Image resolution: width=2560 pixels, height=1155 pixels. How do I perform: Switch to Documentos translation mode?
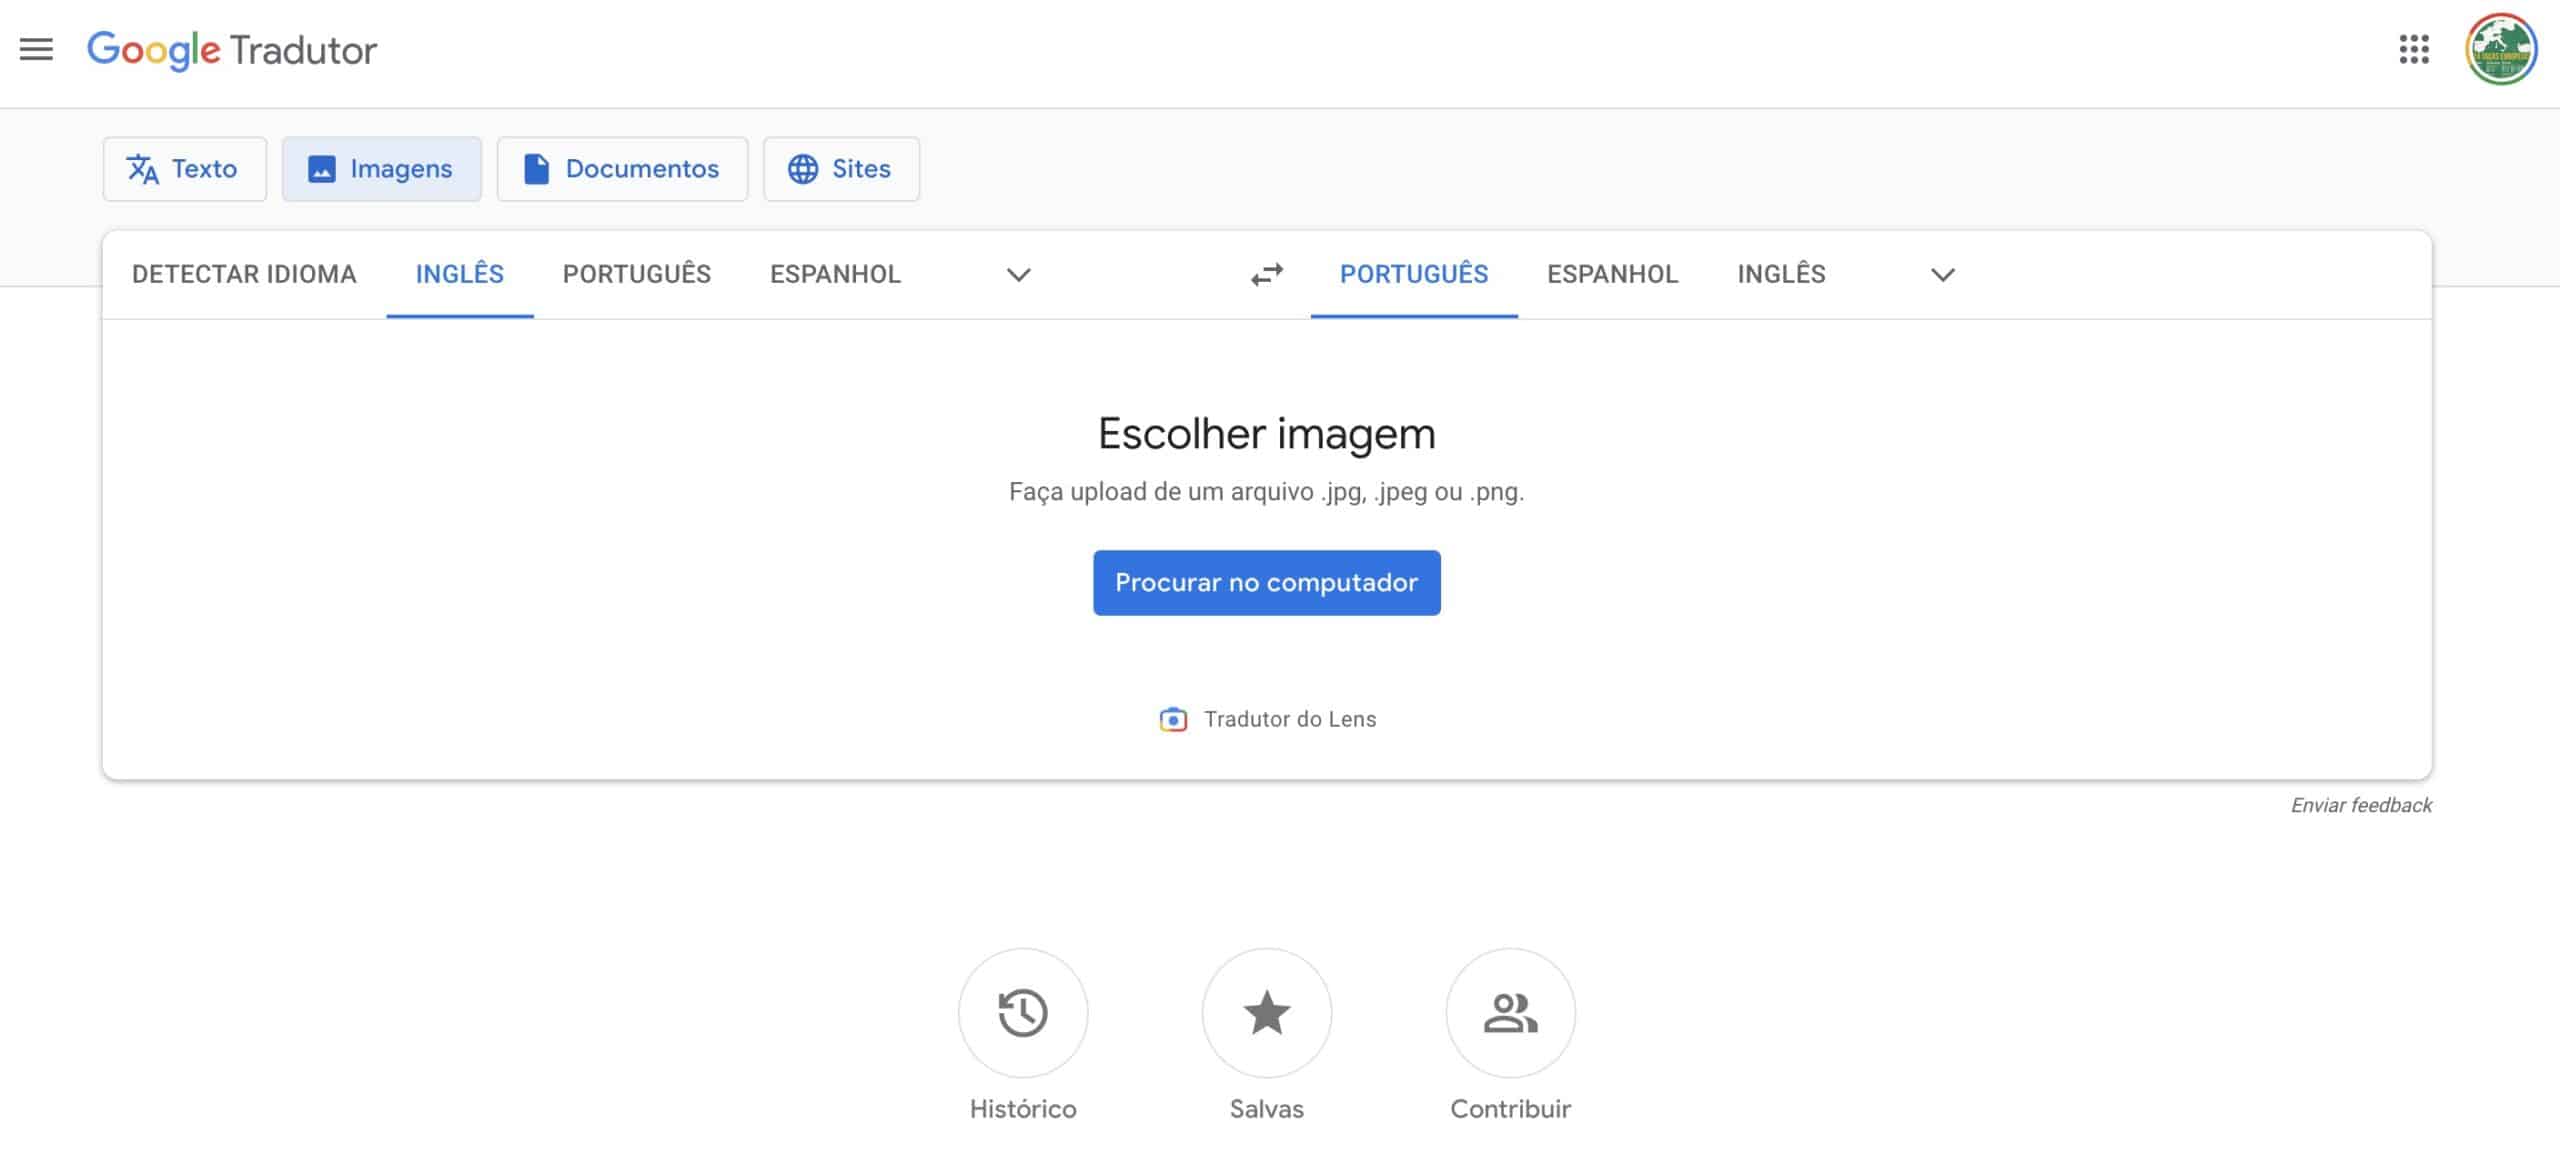click(x=622, y=169)
